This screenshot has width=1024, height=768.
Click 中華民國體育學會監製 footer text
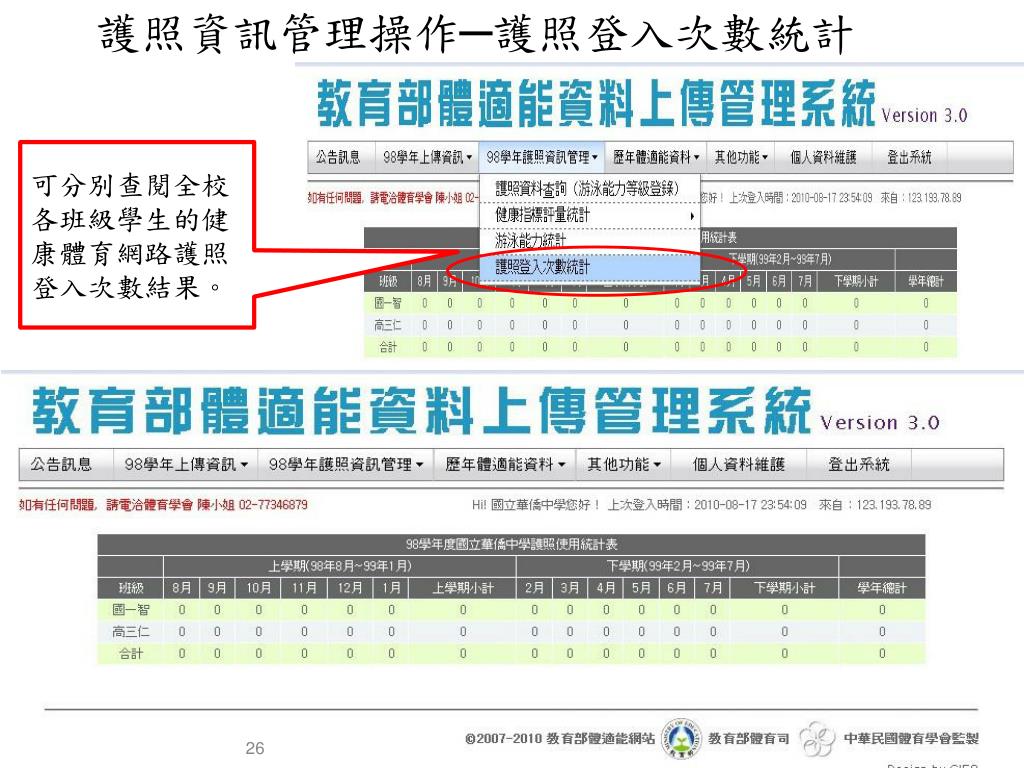[911, 739]
